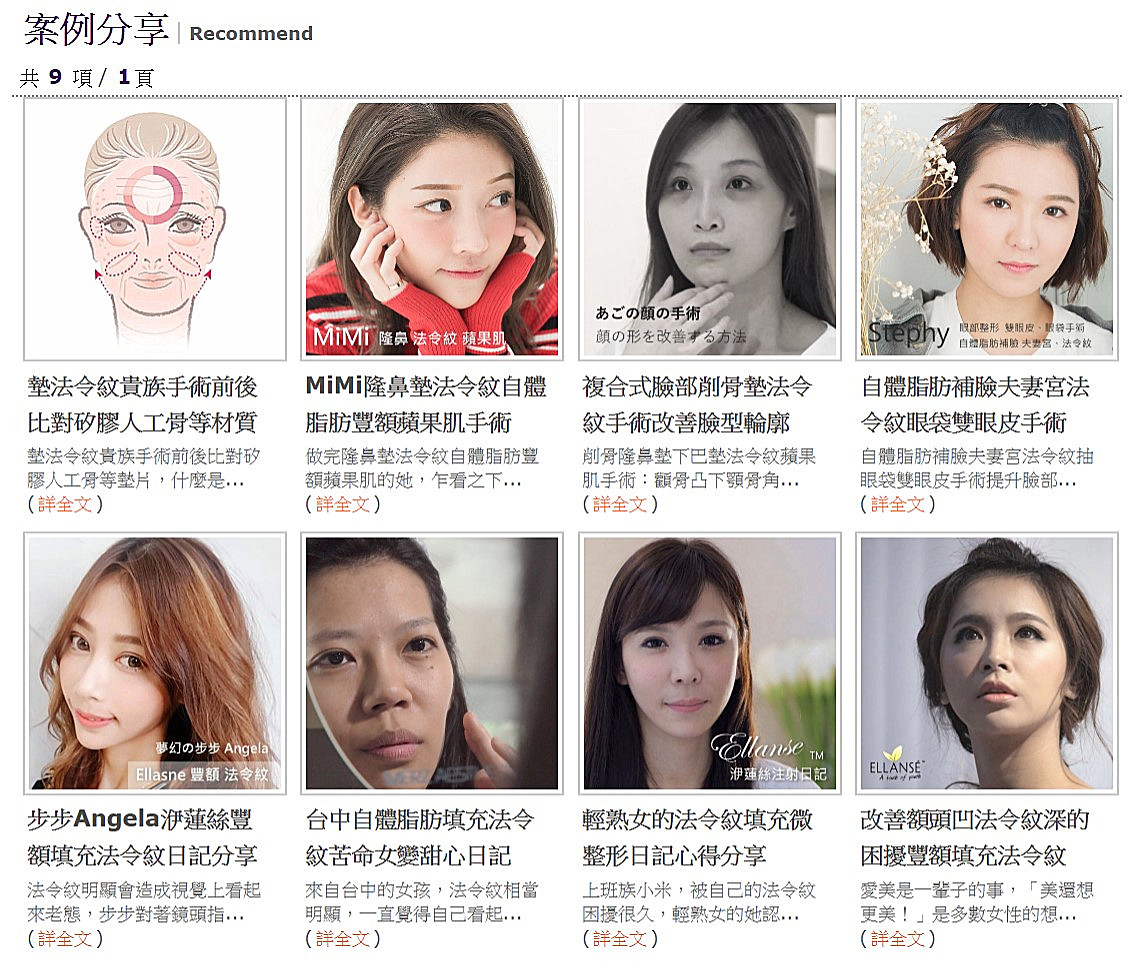This screenshot has width=1135, height=964.
Task: Click title MiMi隆鼻墊法令紋自體脂肪
Action: click(x=426, y=405)
